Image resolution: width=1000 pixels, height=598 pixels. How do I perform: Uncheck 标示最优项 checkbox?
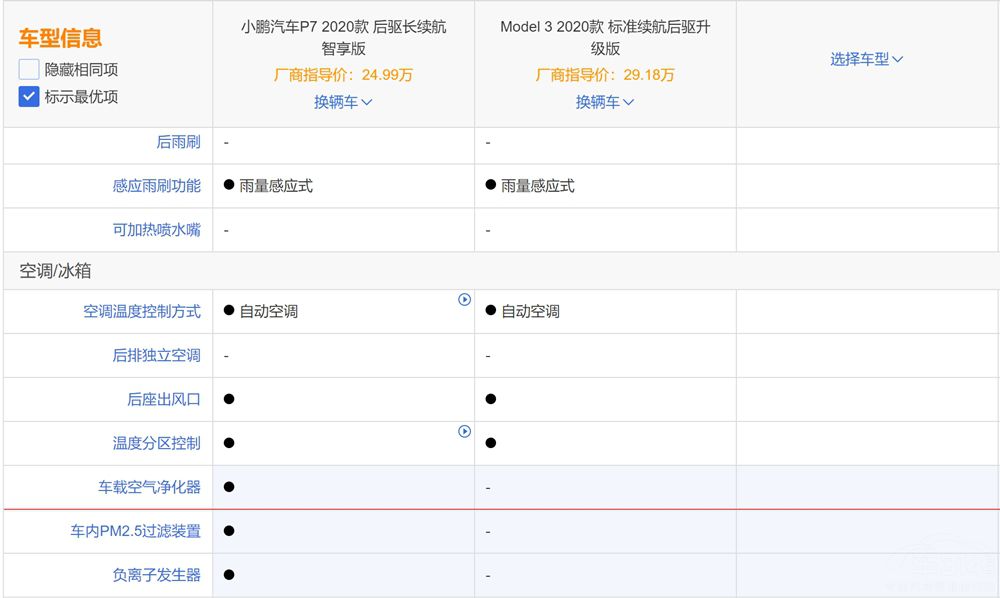29,96
